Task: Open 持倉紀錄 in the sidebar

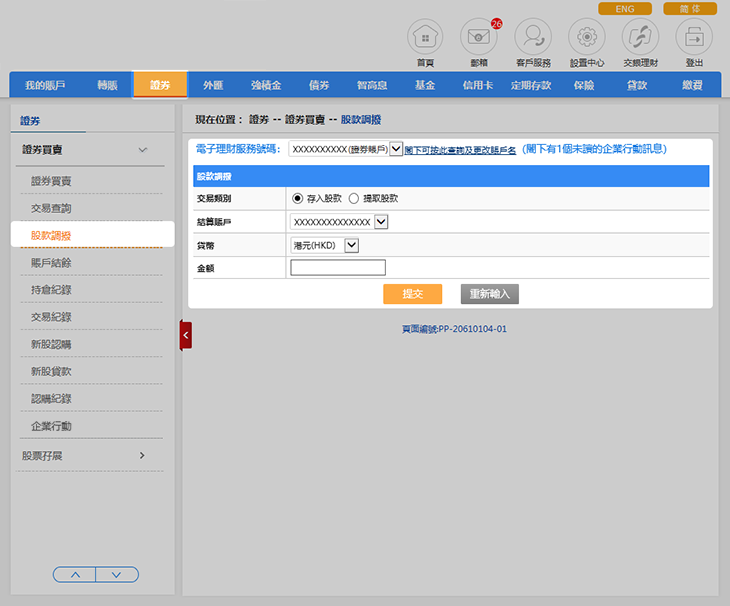Action: coord(51,290)
